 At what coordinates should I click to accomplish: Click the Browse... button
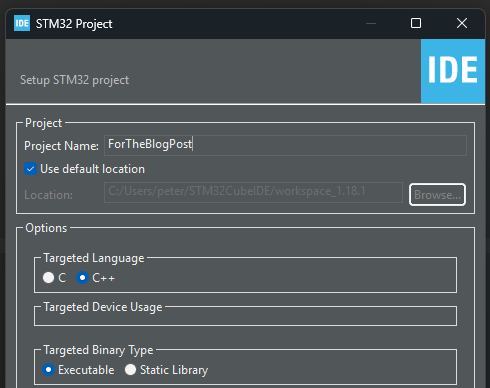point(437,195)
